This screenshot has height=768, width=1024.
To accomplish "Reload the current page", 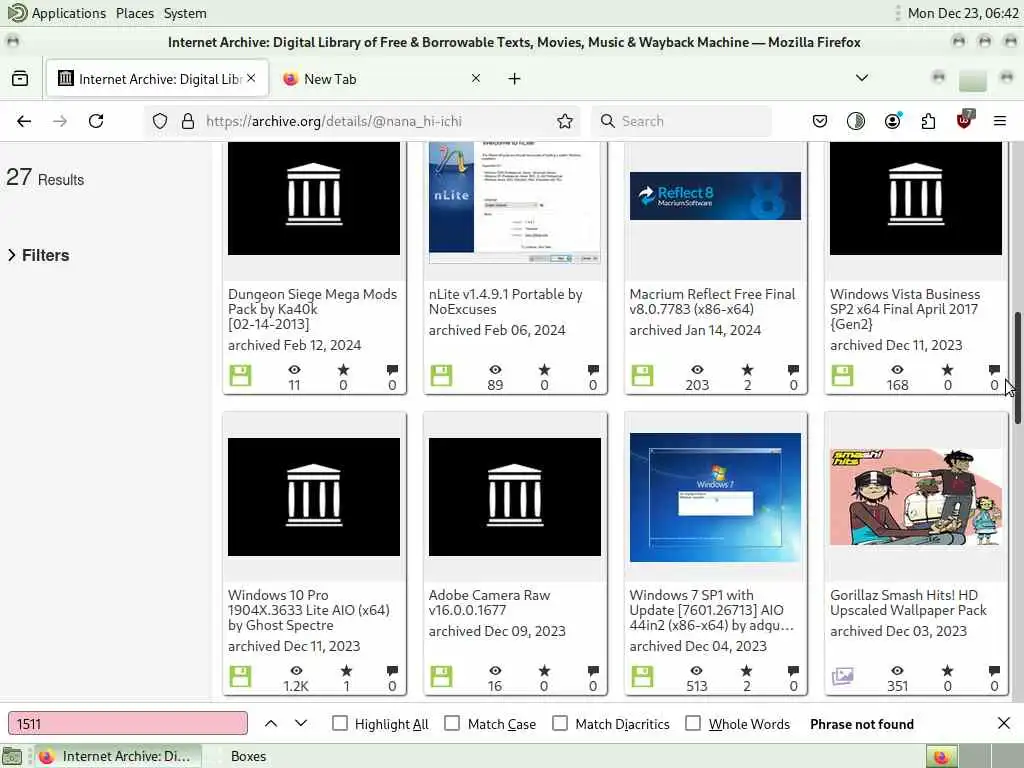I will (x=96, y=121).
